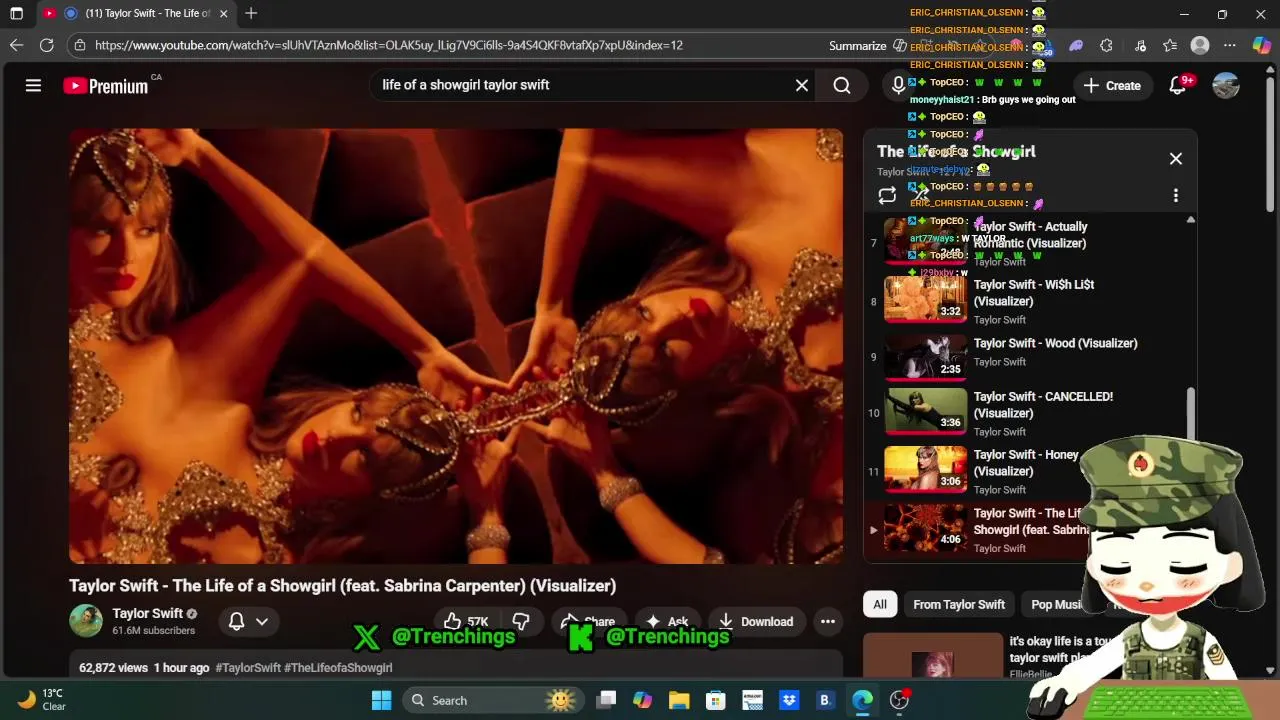Viewport: 1280px width, 720px height.
Task: Open the Create menu button
Action: [1111, 85]
